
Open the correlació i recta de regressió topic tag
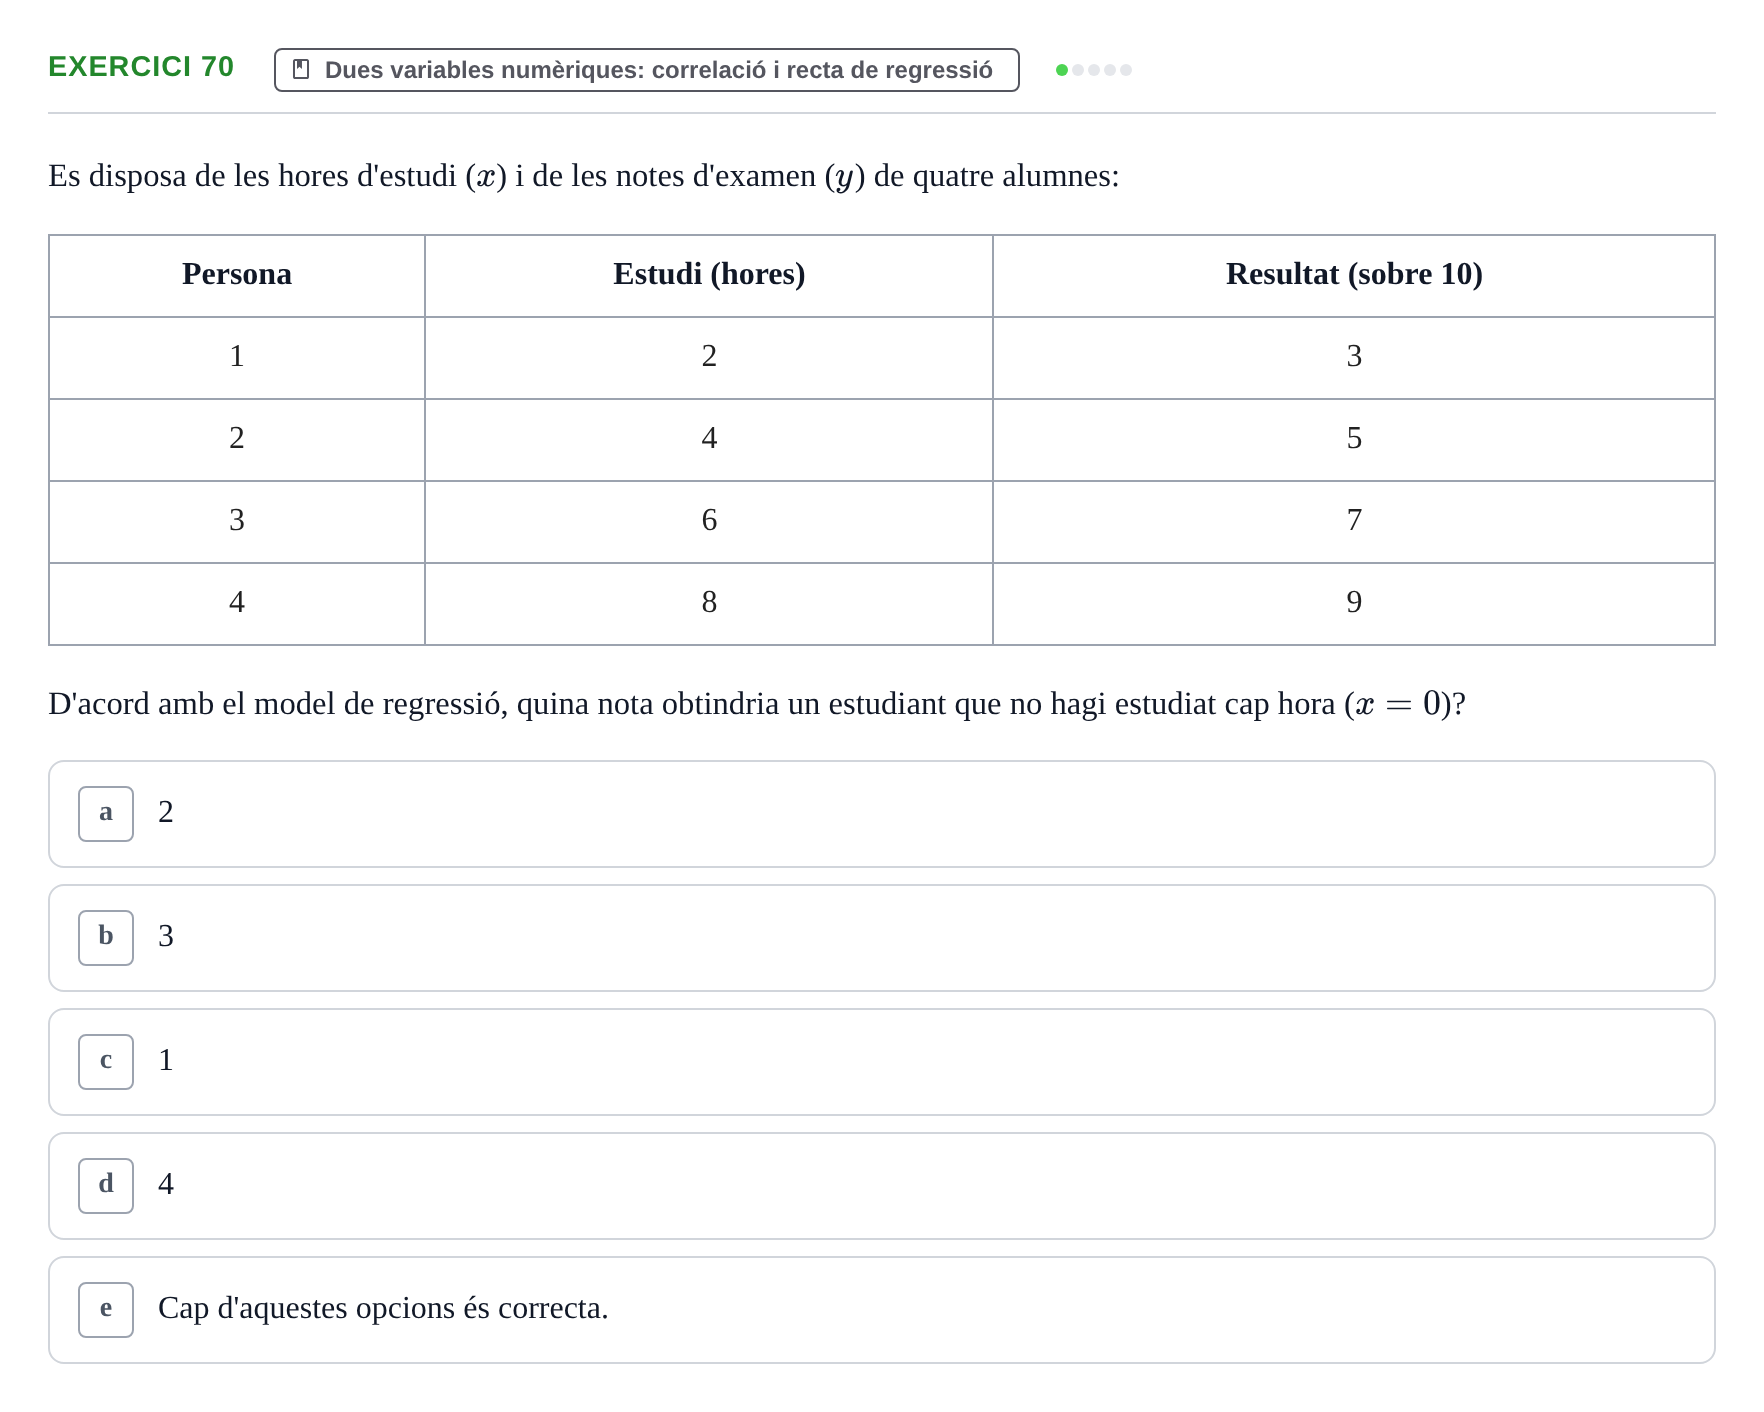647,70
